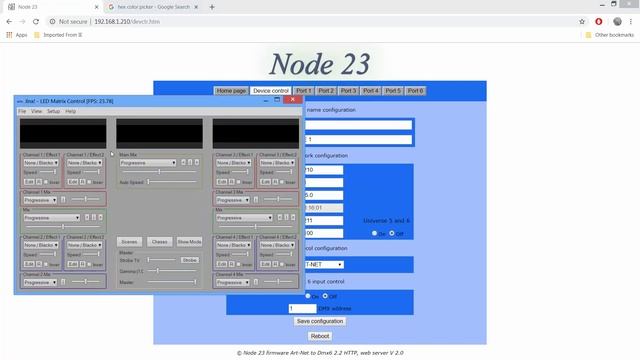Click the Strobe Time slider

(162, 260)
